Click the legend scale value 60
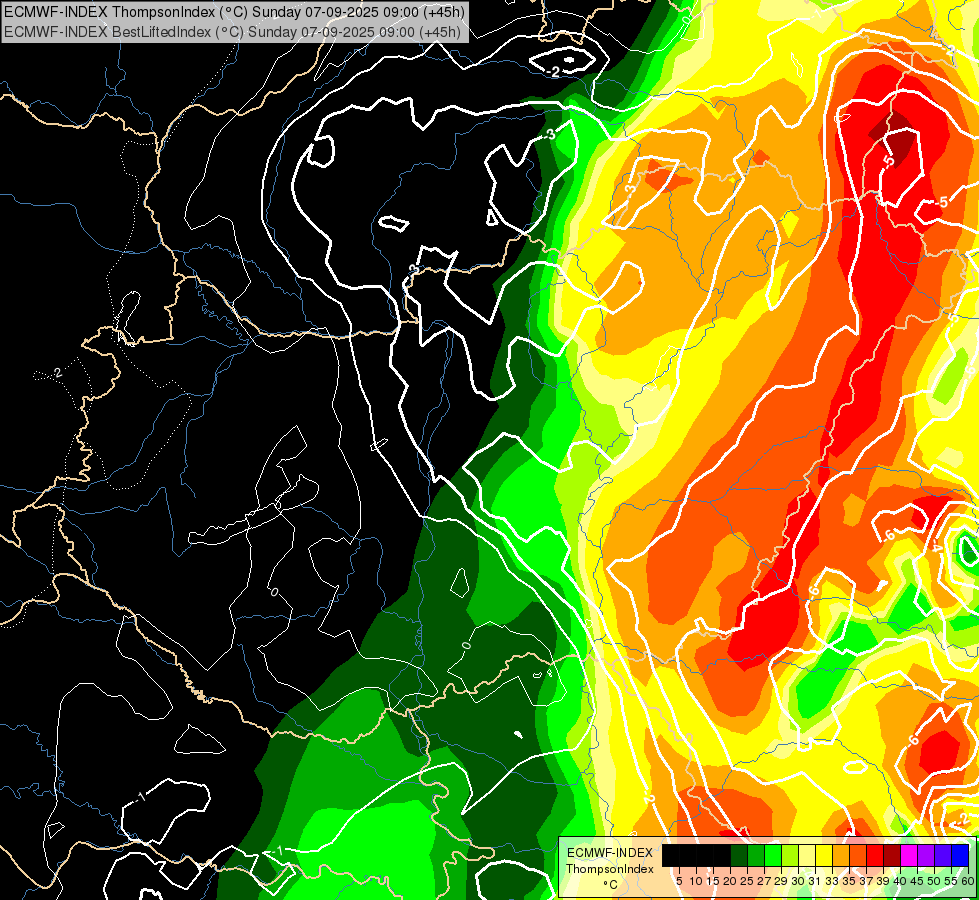 coord(968,881)
